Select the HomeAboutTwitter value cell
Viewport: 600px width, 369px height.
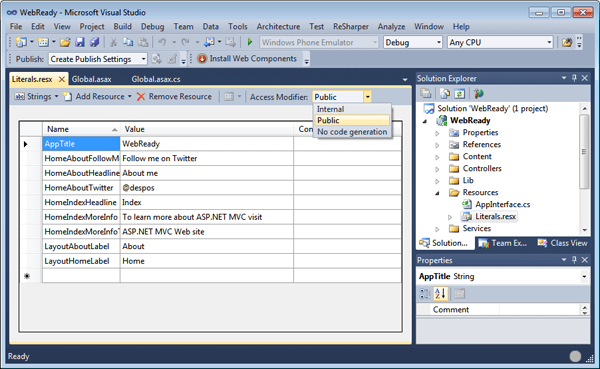(x=207, y=188)
